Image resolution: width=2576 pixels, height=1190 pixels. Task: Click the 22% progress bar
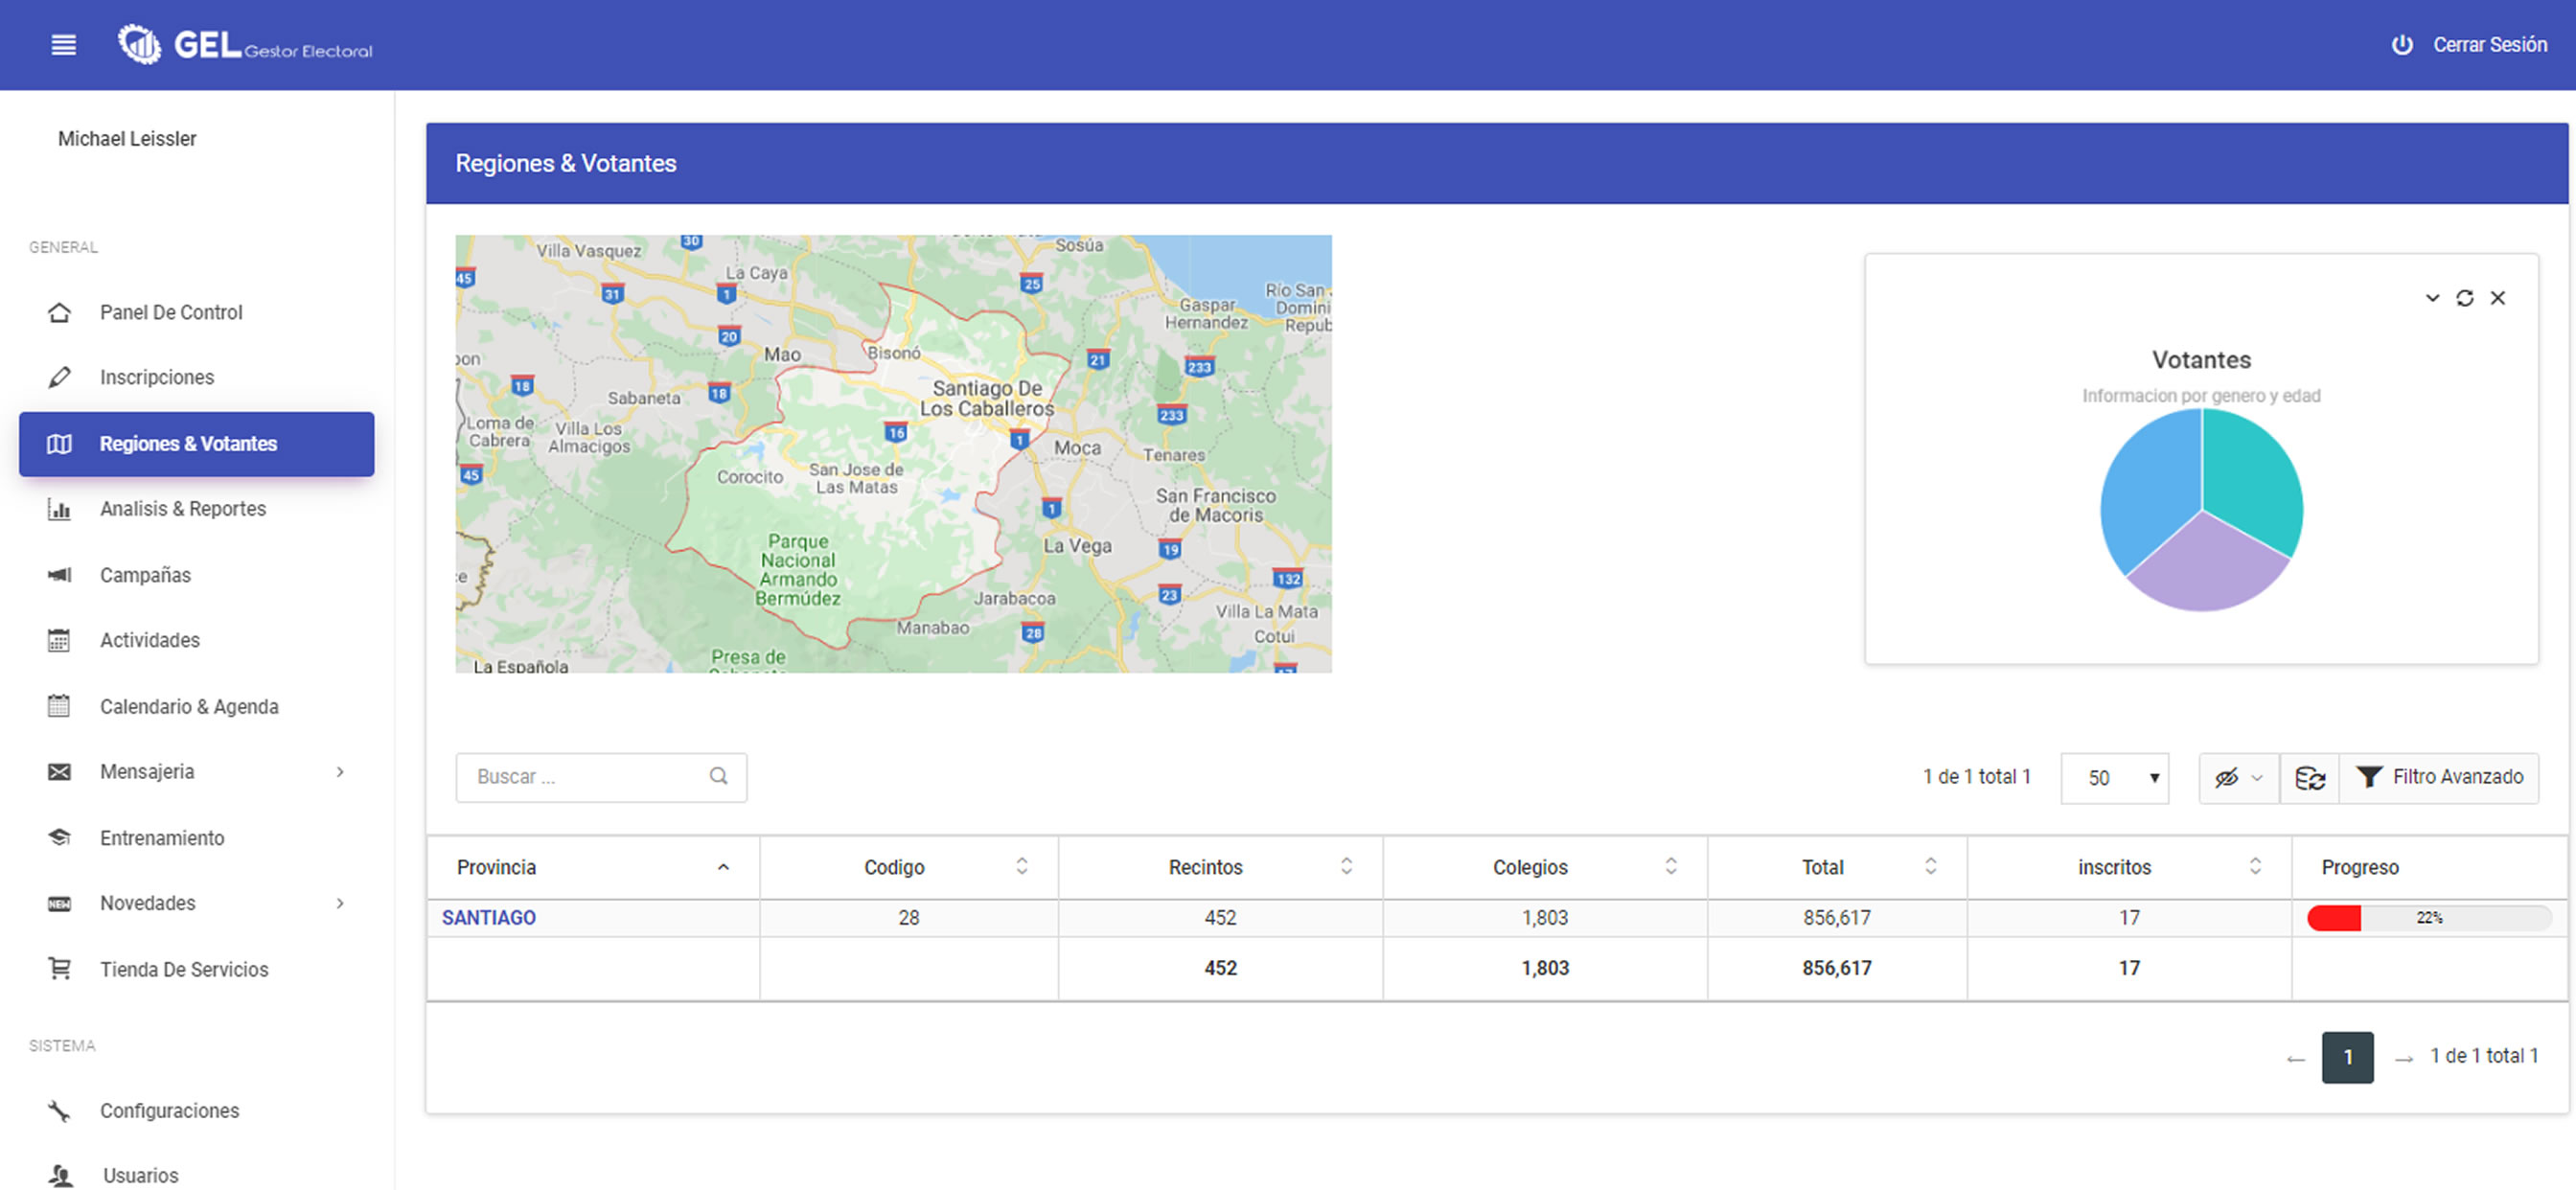tap(2429, 918)
